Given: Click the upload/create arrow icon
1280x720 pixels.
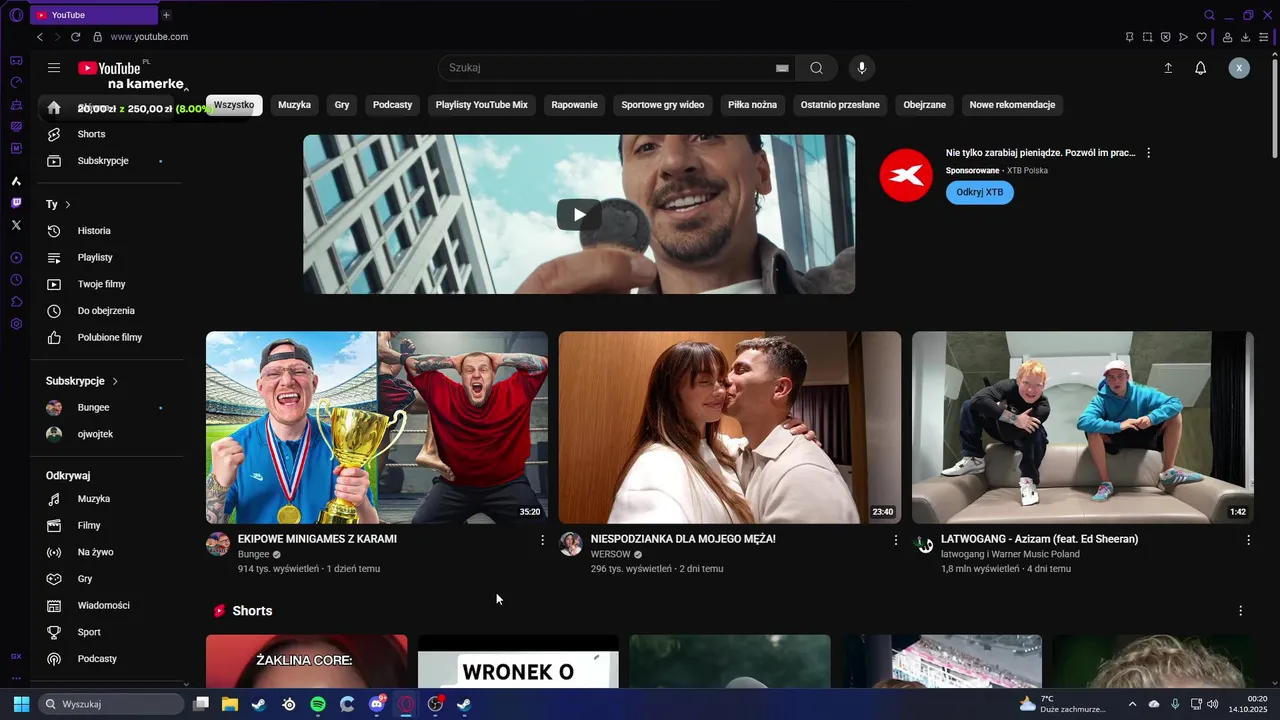Looking at the screenshot, I should [1168, 68].
